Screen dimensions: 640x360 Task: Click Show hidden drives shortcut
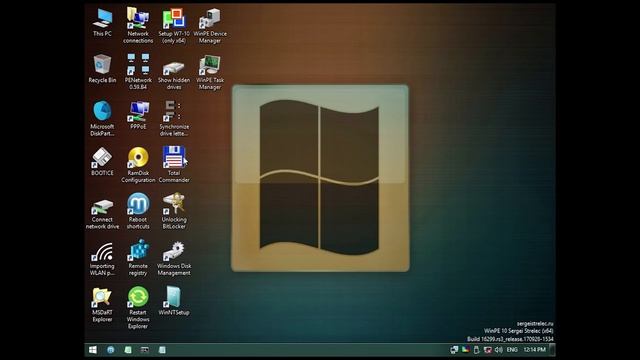click(x=174, y=75)
